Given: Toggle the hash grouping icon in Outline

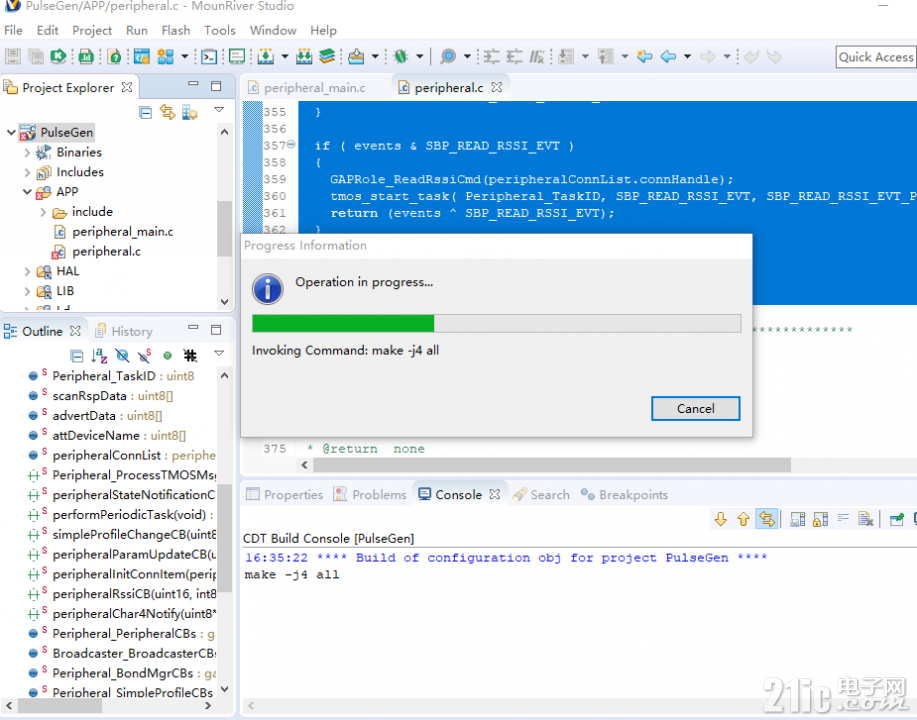Looking at the screenshot, I should (190, 356).
